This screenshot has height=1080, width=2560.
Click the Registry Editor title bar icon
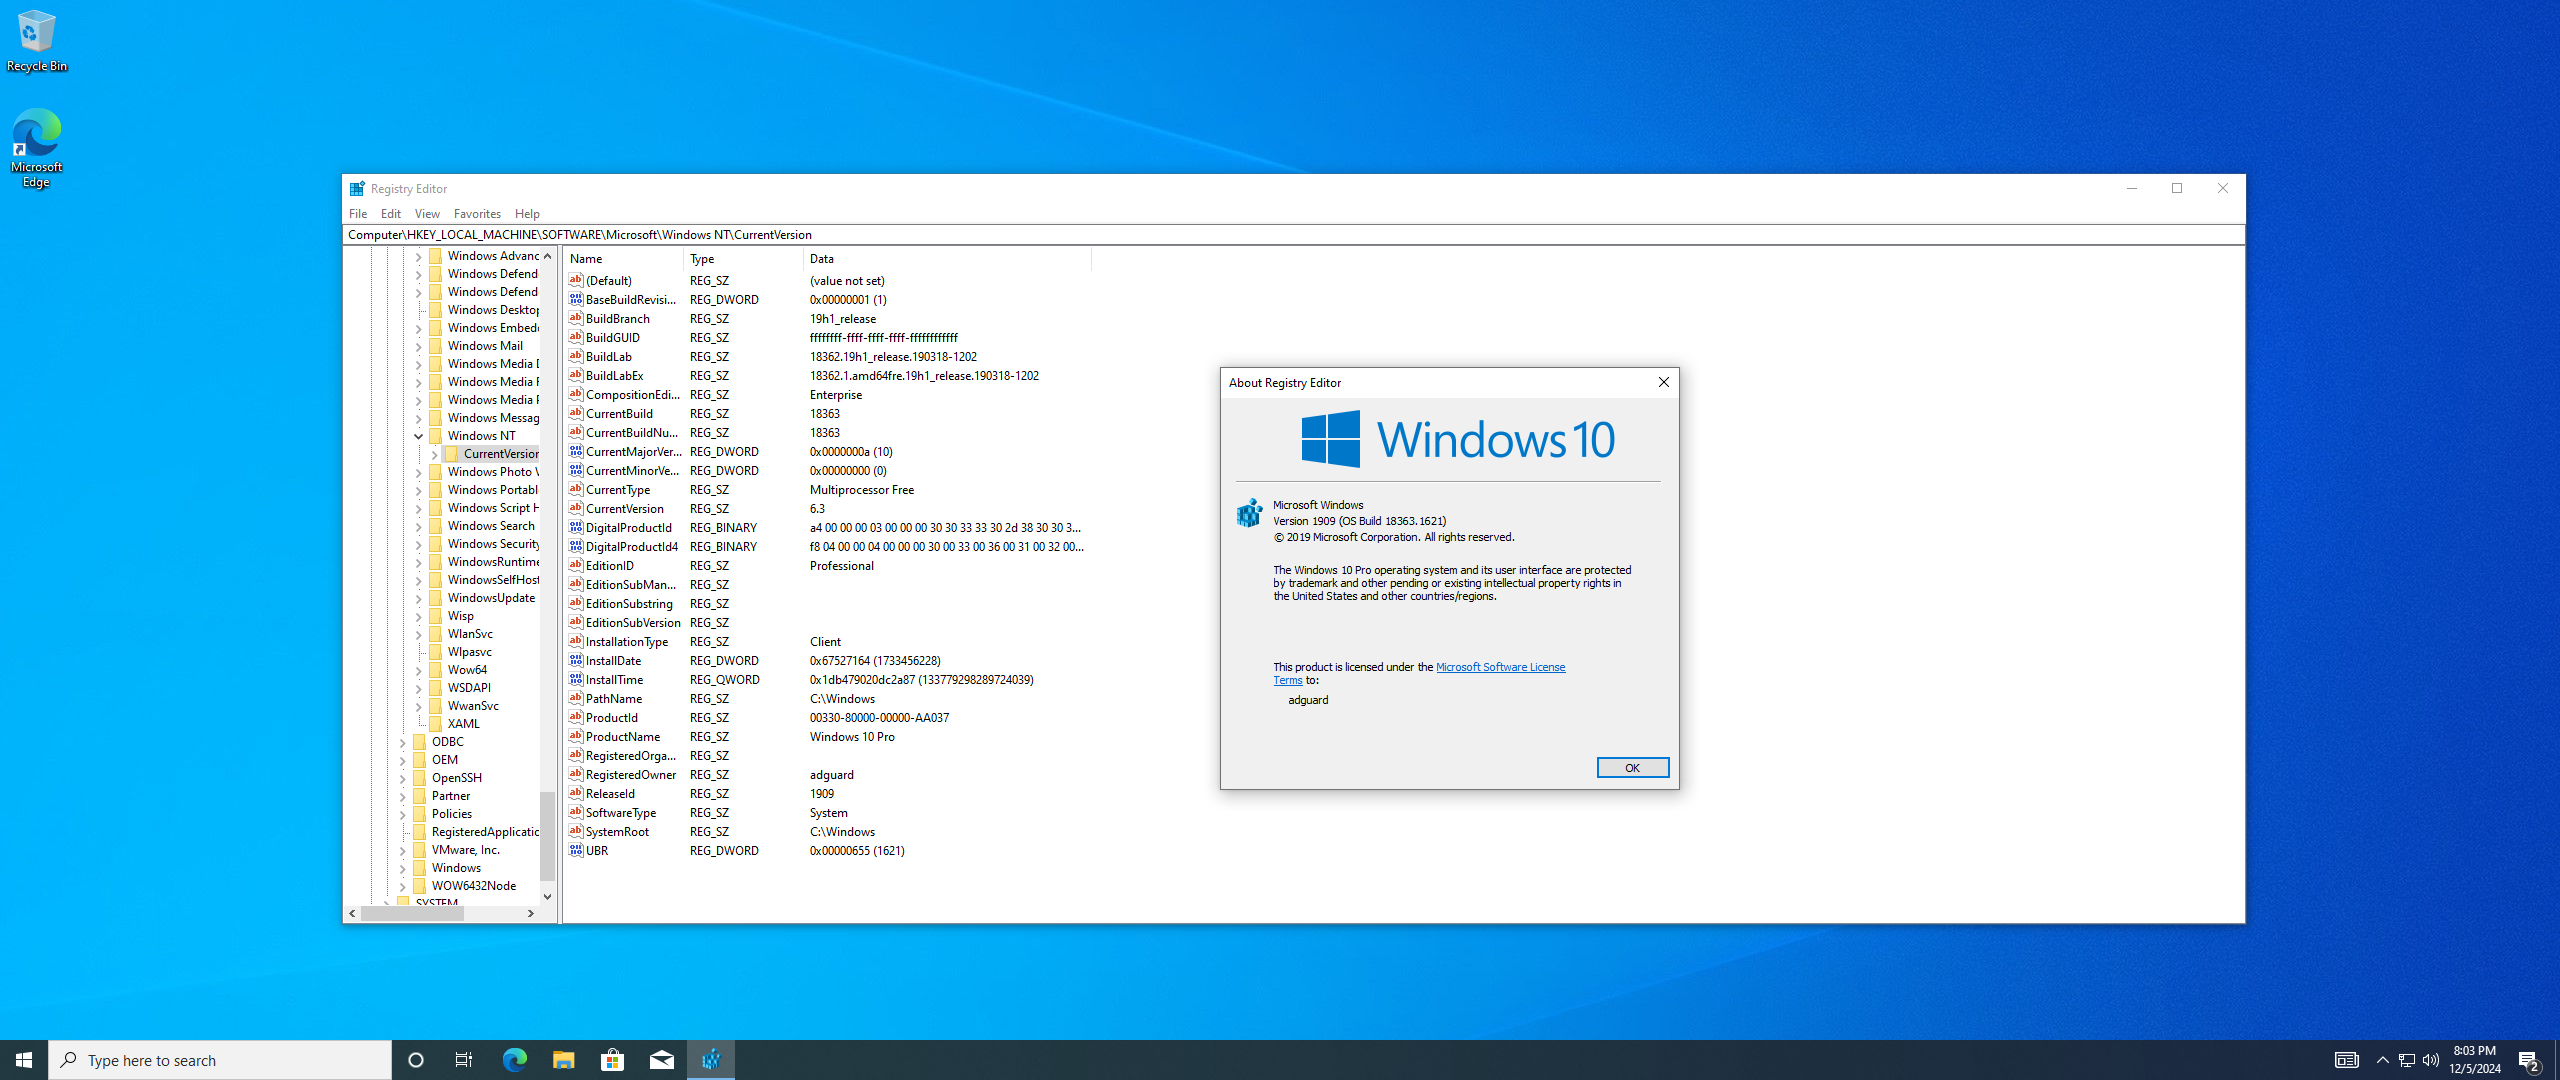[x=357, y=189]
